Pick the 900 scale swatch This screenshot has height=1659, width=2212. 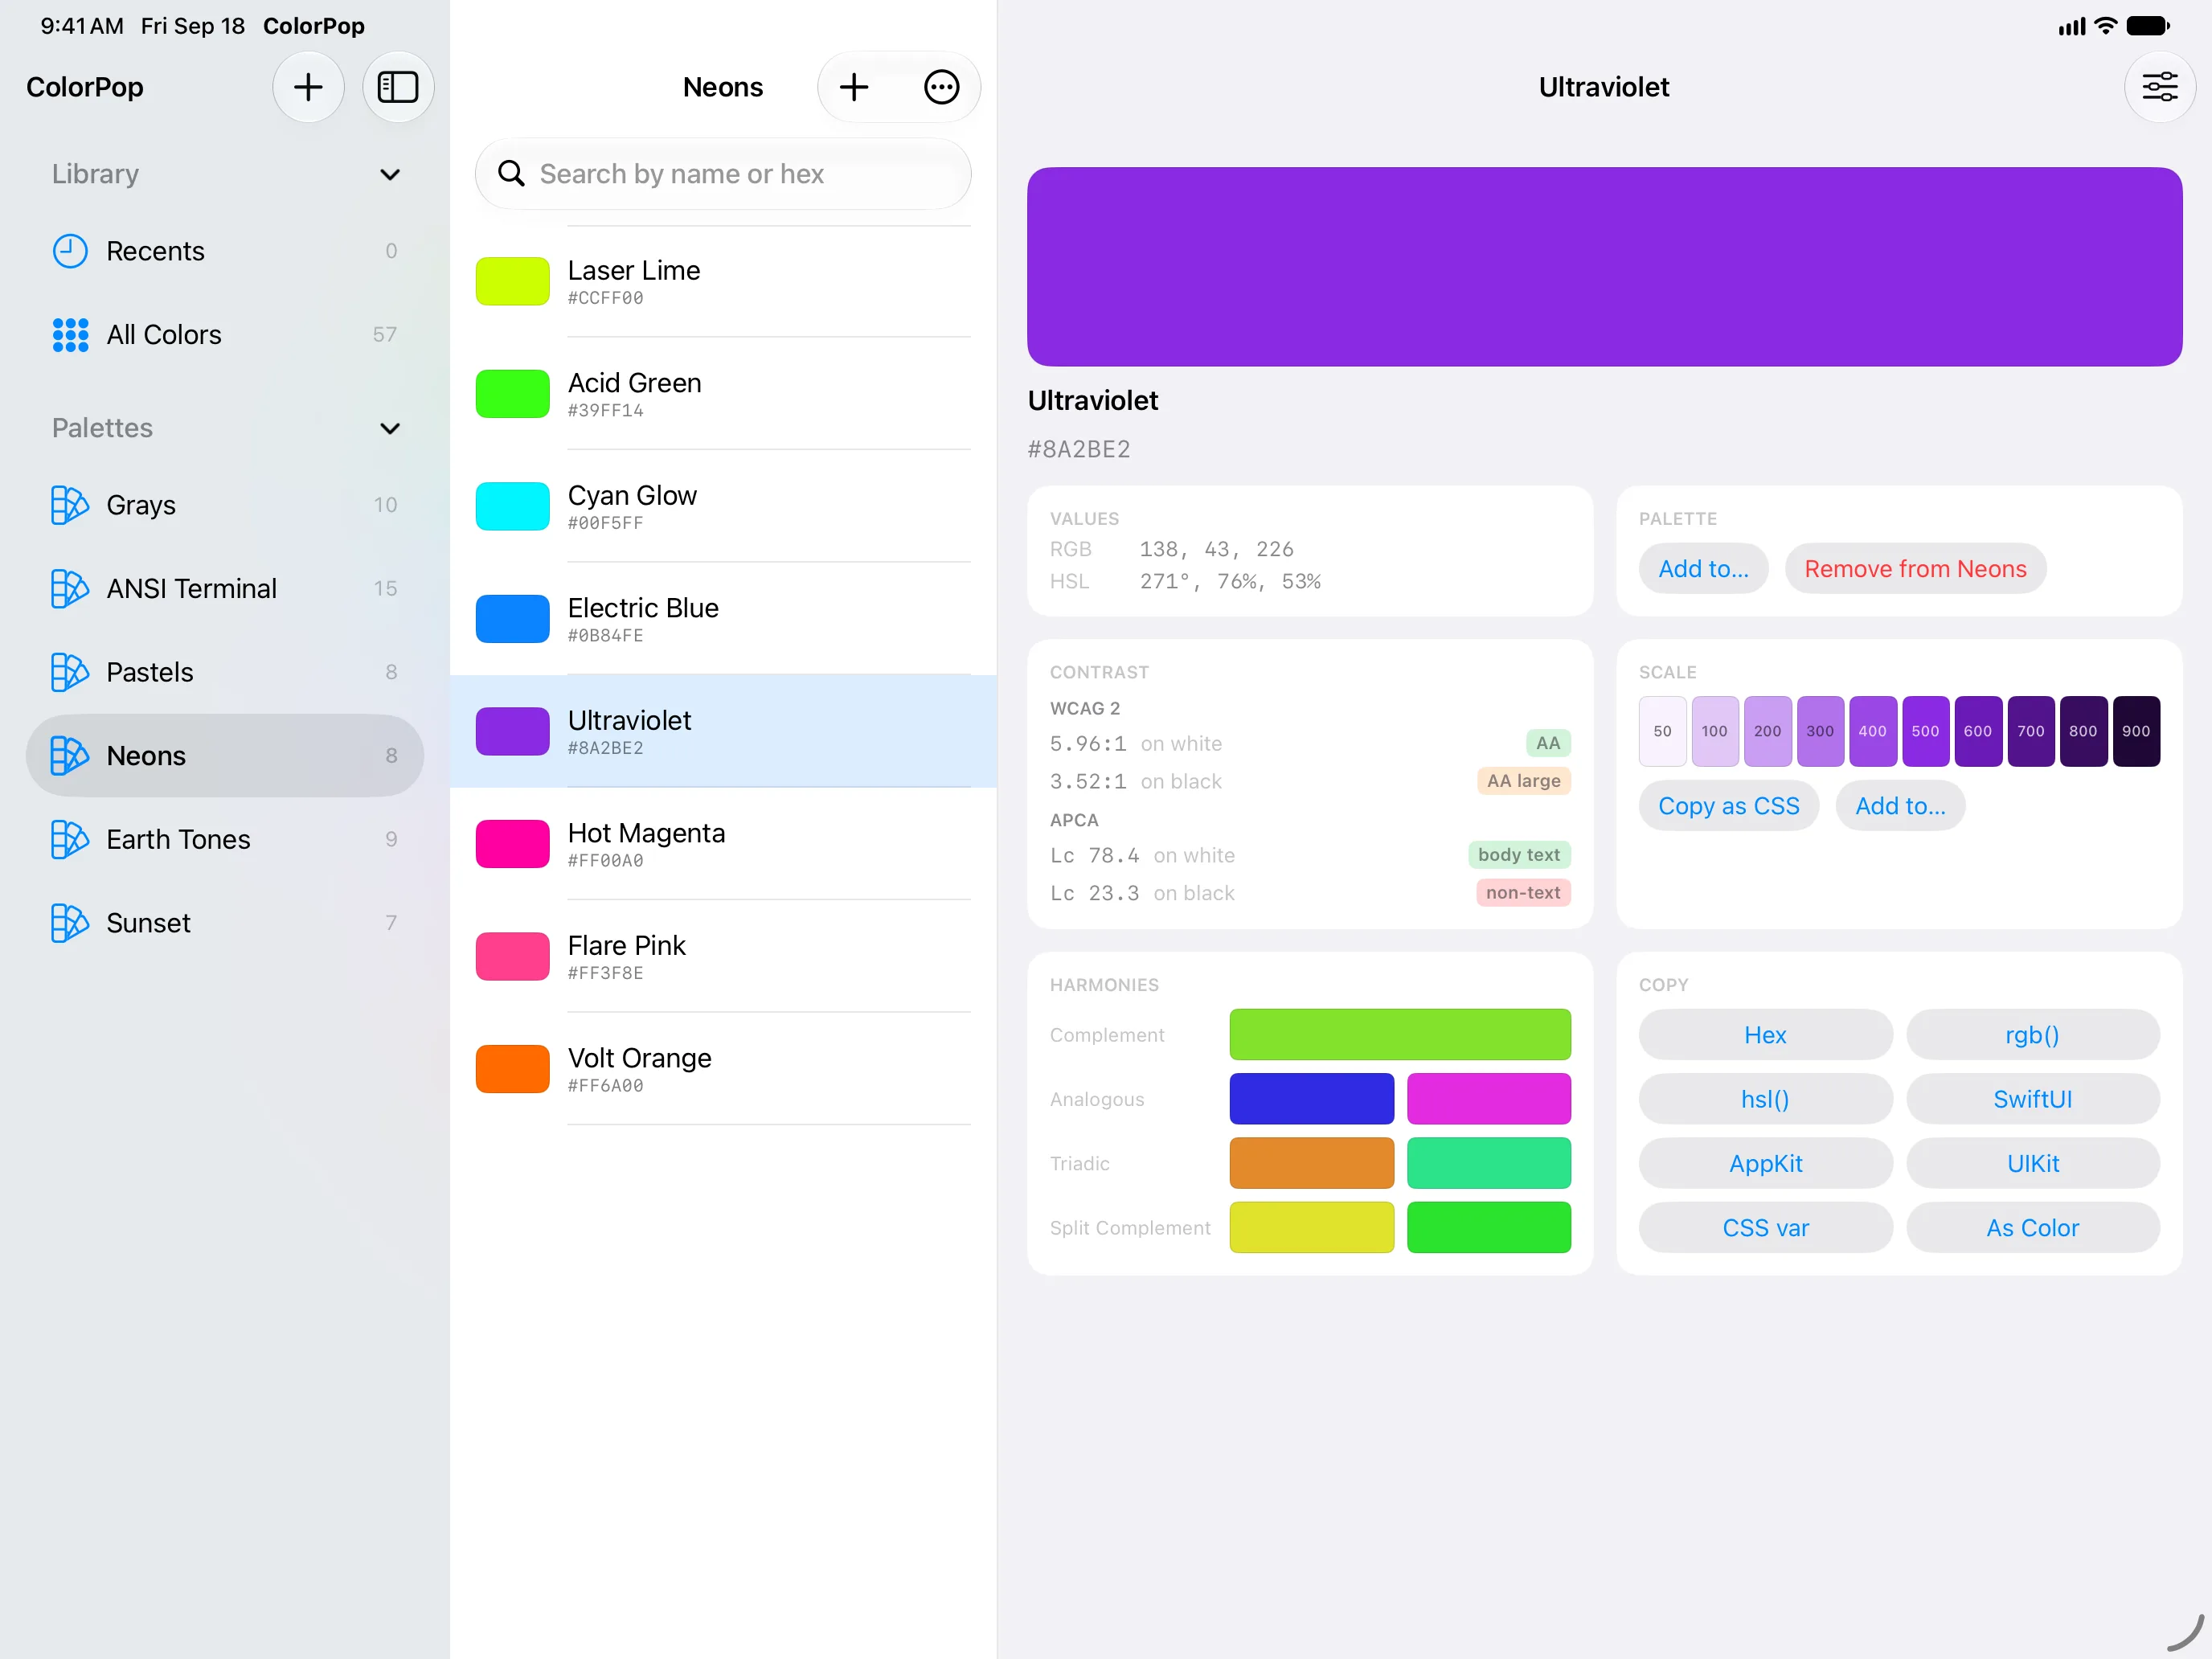pyautogui.click(x=2136, y=731)
